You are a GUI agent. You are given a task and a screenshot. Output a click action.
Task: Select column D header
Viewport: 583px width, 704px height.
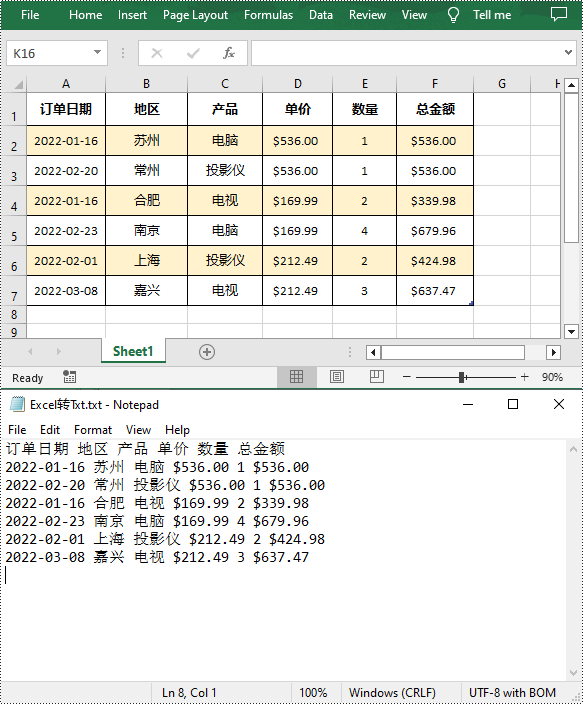[297, 84]
